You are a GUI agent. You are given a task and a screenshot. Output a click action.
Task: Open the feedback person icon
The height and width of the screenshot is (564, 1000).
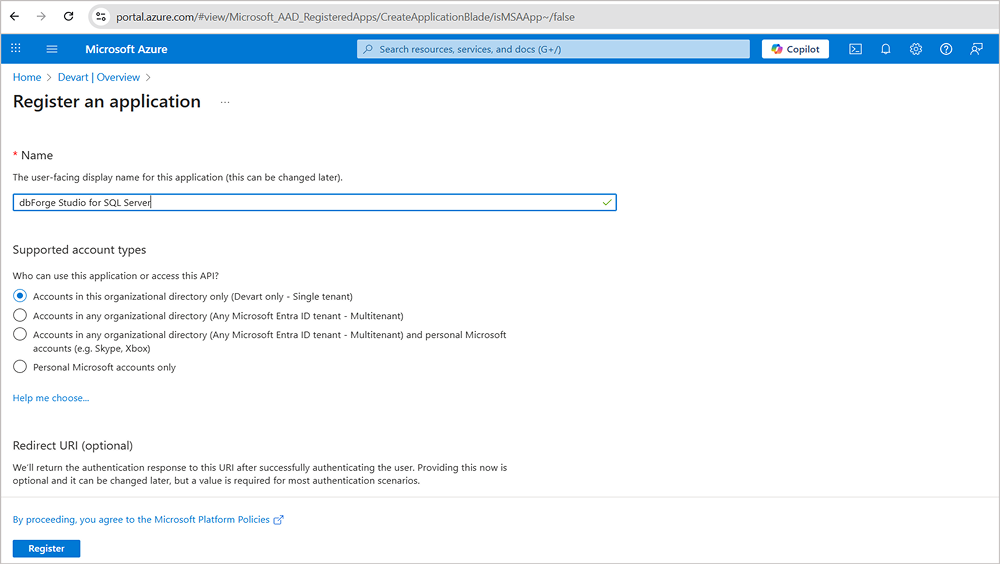coord(976,49)
